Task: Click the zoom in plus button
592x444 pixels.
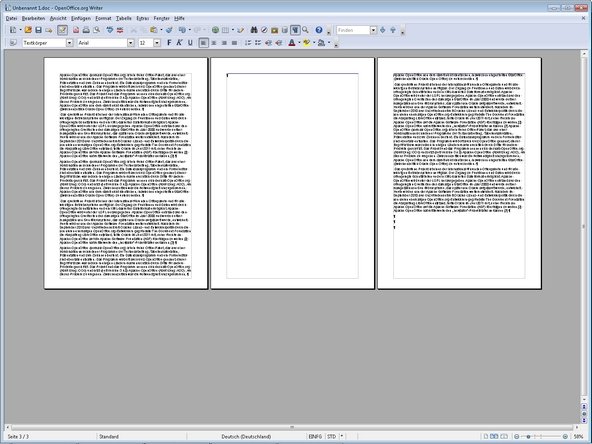Action: pos(565,436)
